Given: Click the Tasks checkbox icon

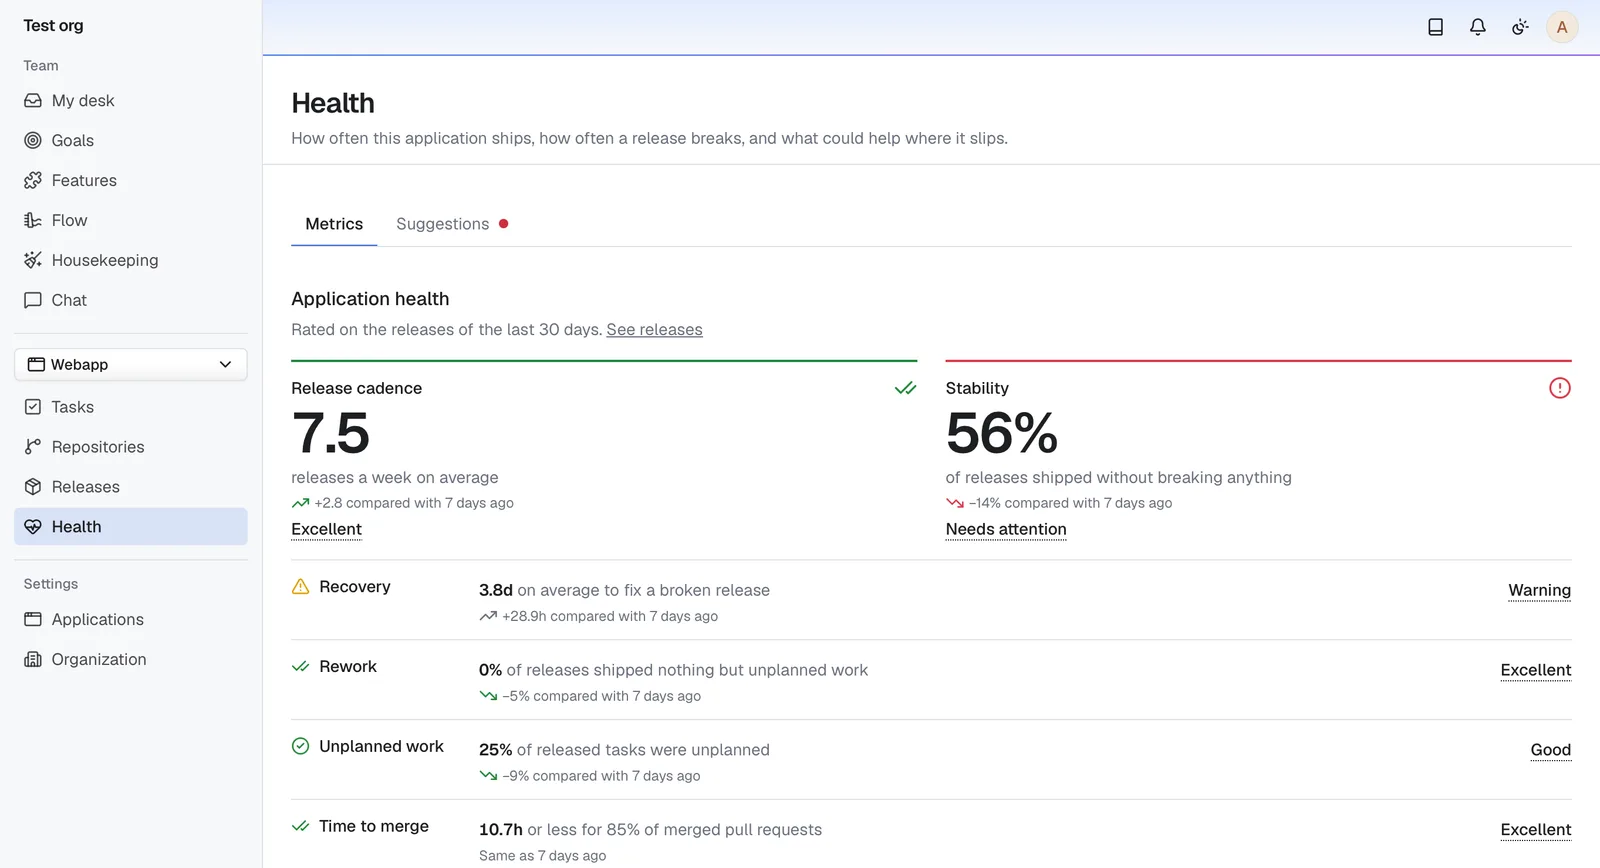Looking at the screenshot, I should [33, 407].
